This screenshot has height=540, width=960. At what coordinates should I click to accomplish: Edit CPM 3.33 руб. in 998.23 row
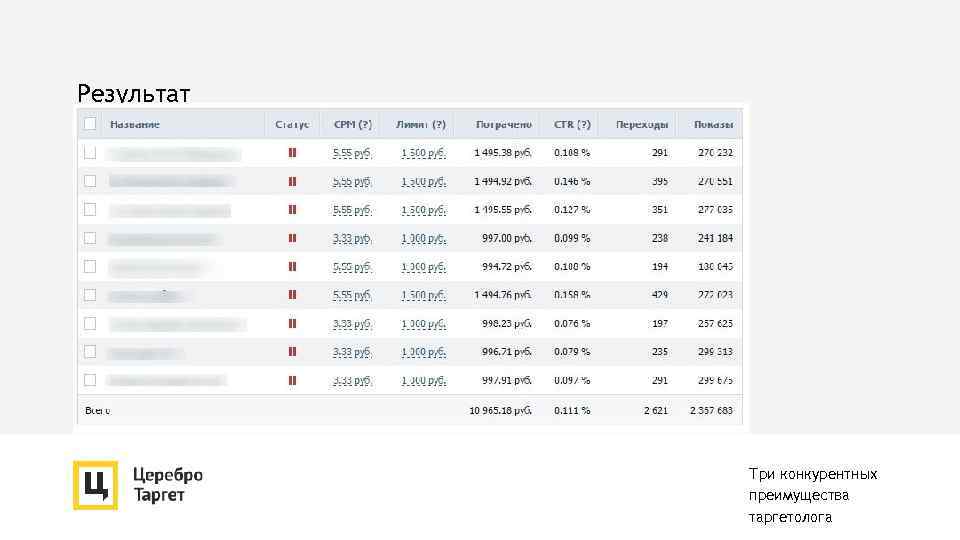point(352,324)
